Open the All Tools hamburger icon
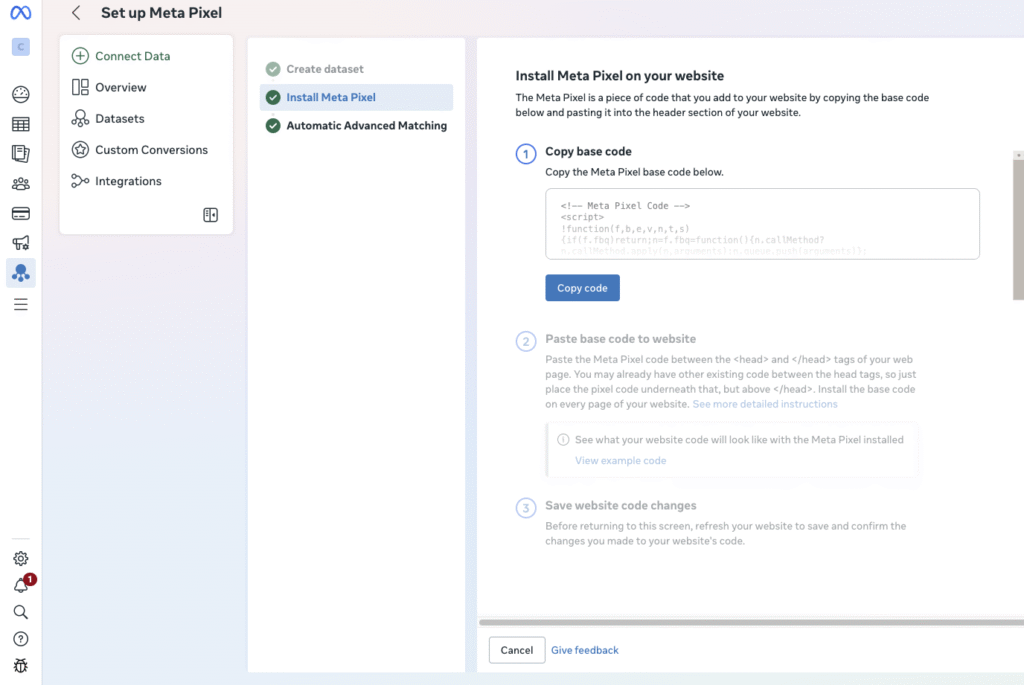The height and width of the screenshot is (685, 1024). [20, 303]
